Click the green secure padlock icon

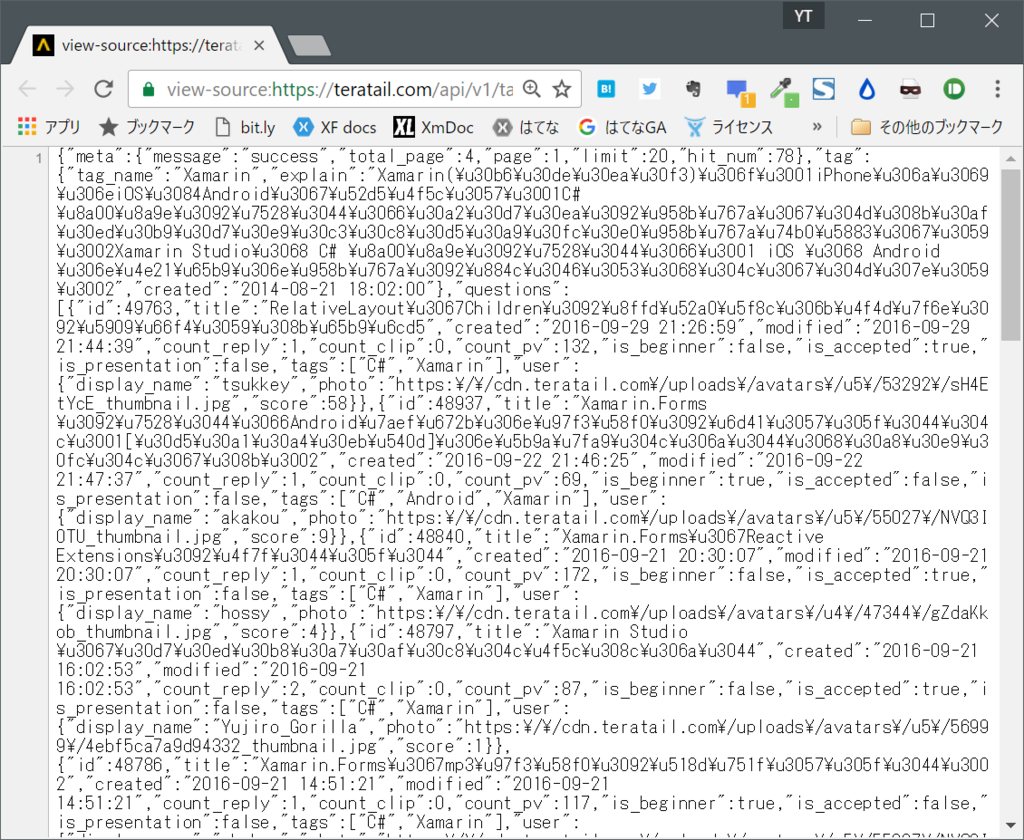point(149,89)
